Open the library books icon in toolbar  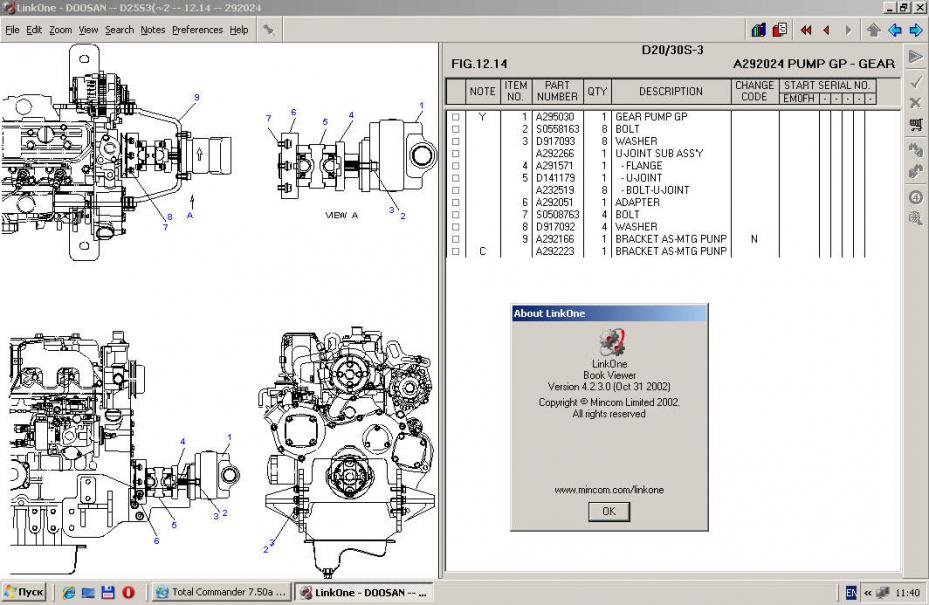click(x=758, y=30)
